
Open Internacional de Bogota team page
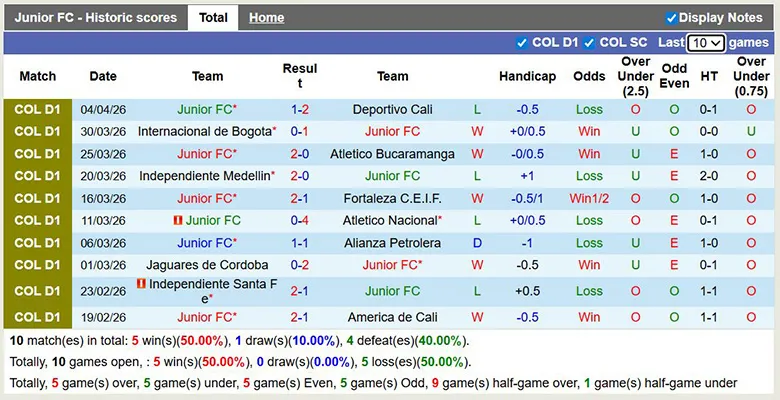coord(204,132)
